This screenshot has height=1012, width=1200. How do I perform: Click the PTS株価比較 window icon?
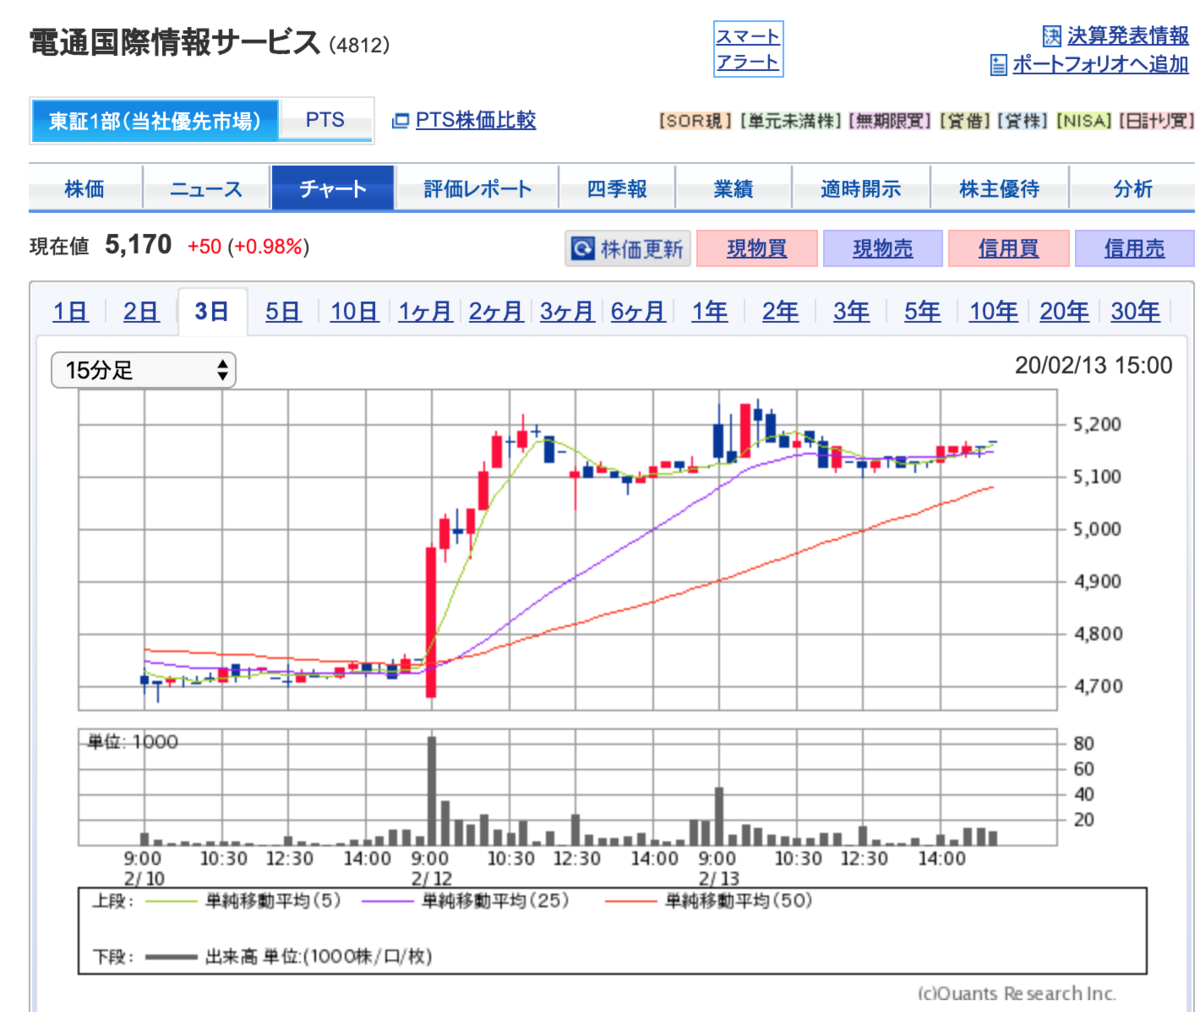click(x=400, y=121)
